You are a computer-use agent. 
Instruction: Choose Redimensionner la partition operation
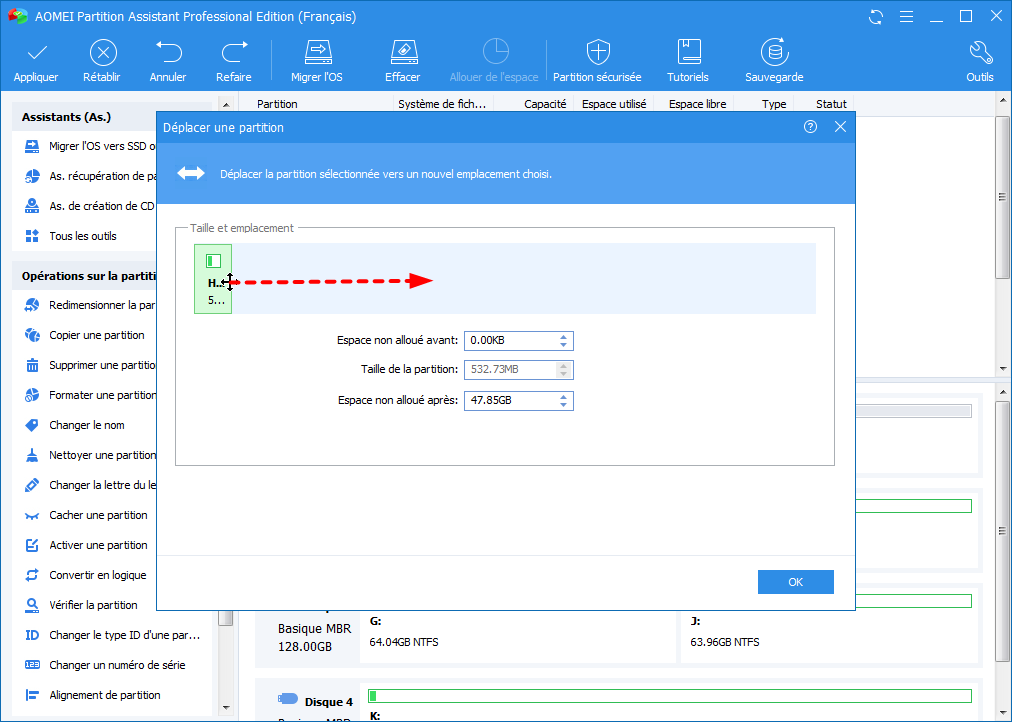(x=90, y=305)
